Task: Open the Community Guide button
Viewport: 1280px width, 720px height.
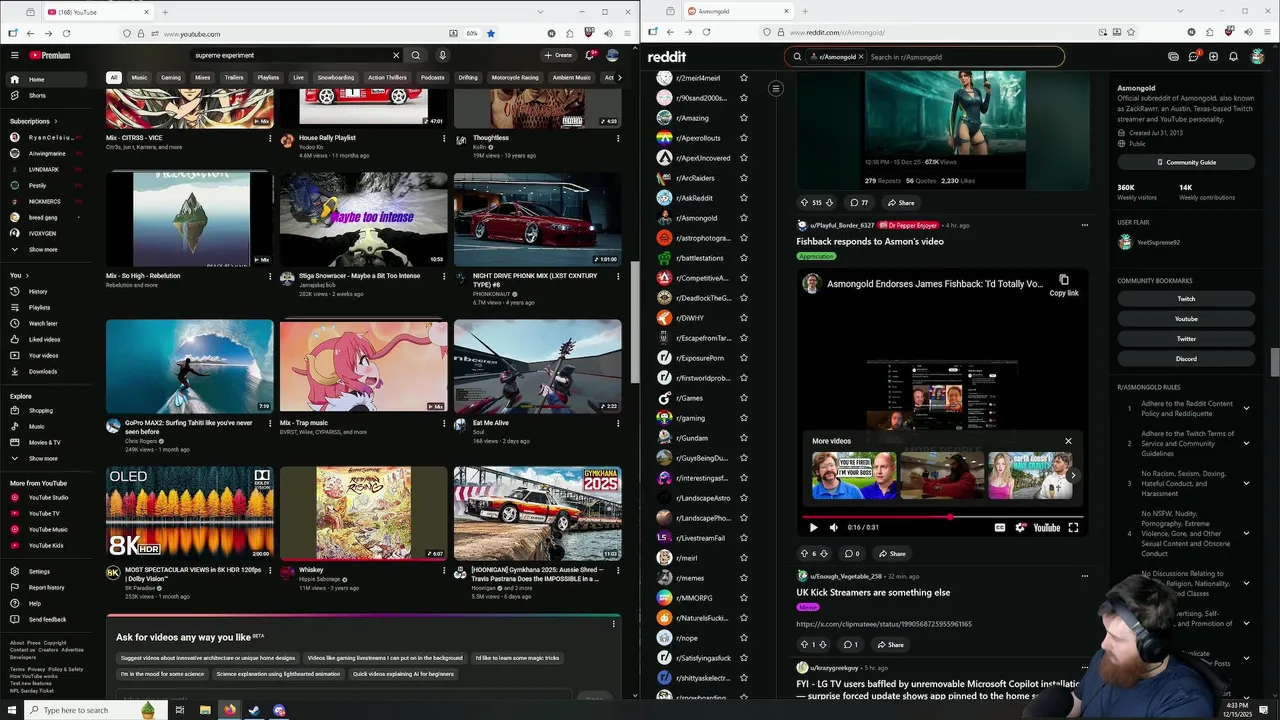Action: point(1186,162)
